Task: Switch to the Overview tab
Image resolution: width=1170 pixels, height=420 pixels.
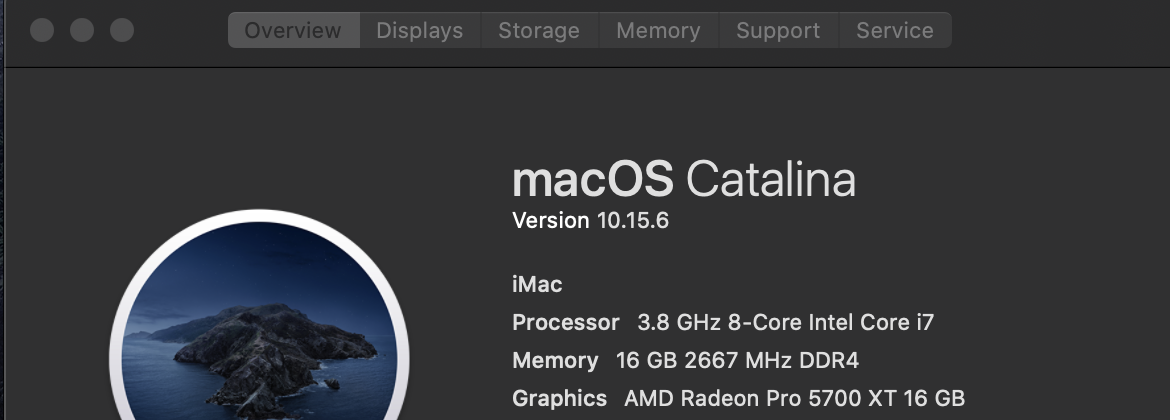Action: [x=294, y=30]
